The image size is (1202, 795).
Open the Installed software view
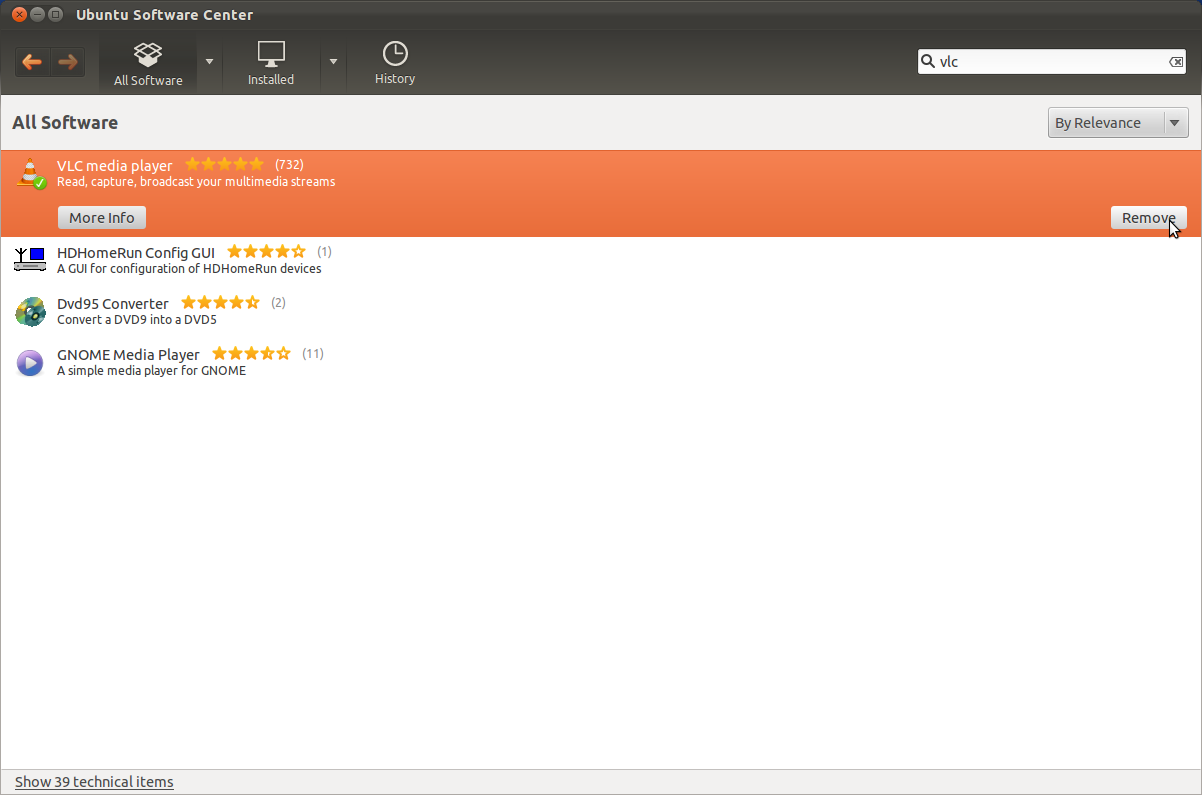point(271,64)
